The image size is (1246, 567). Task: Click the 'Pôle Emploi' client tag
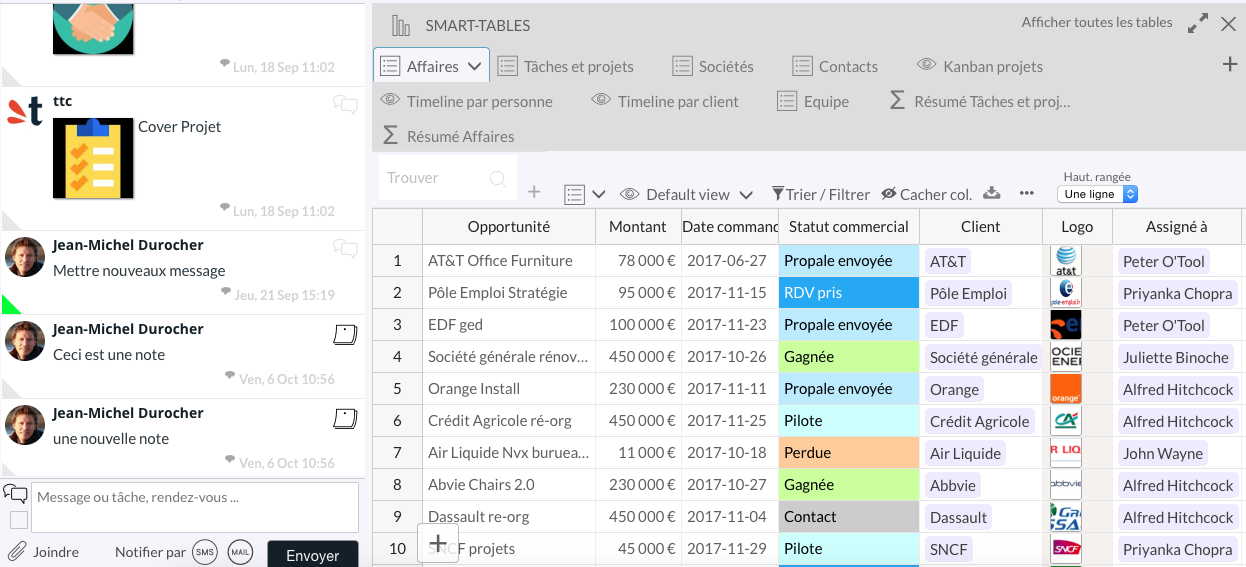click(x=968, y=293)
